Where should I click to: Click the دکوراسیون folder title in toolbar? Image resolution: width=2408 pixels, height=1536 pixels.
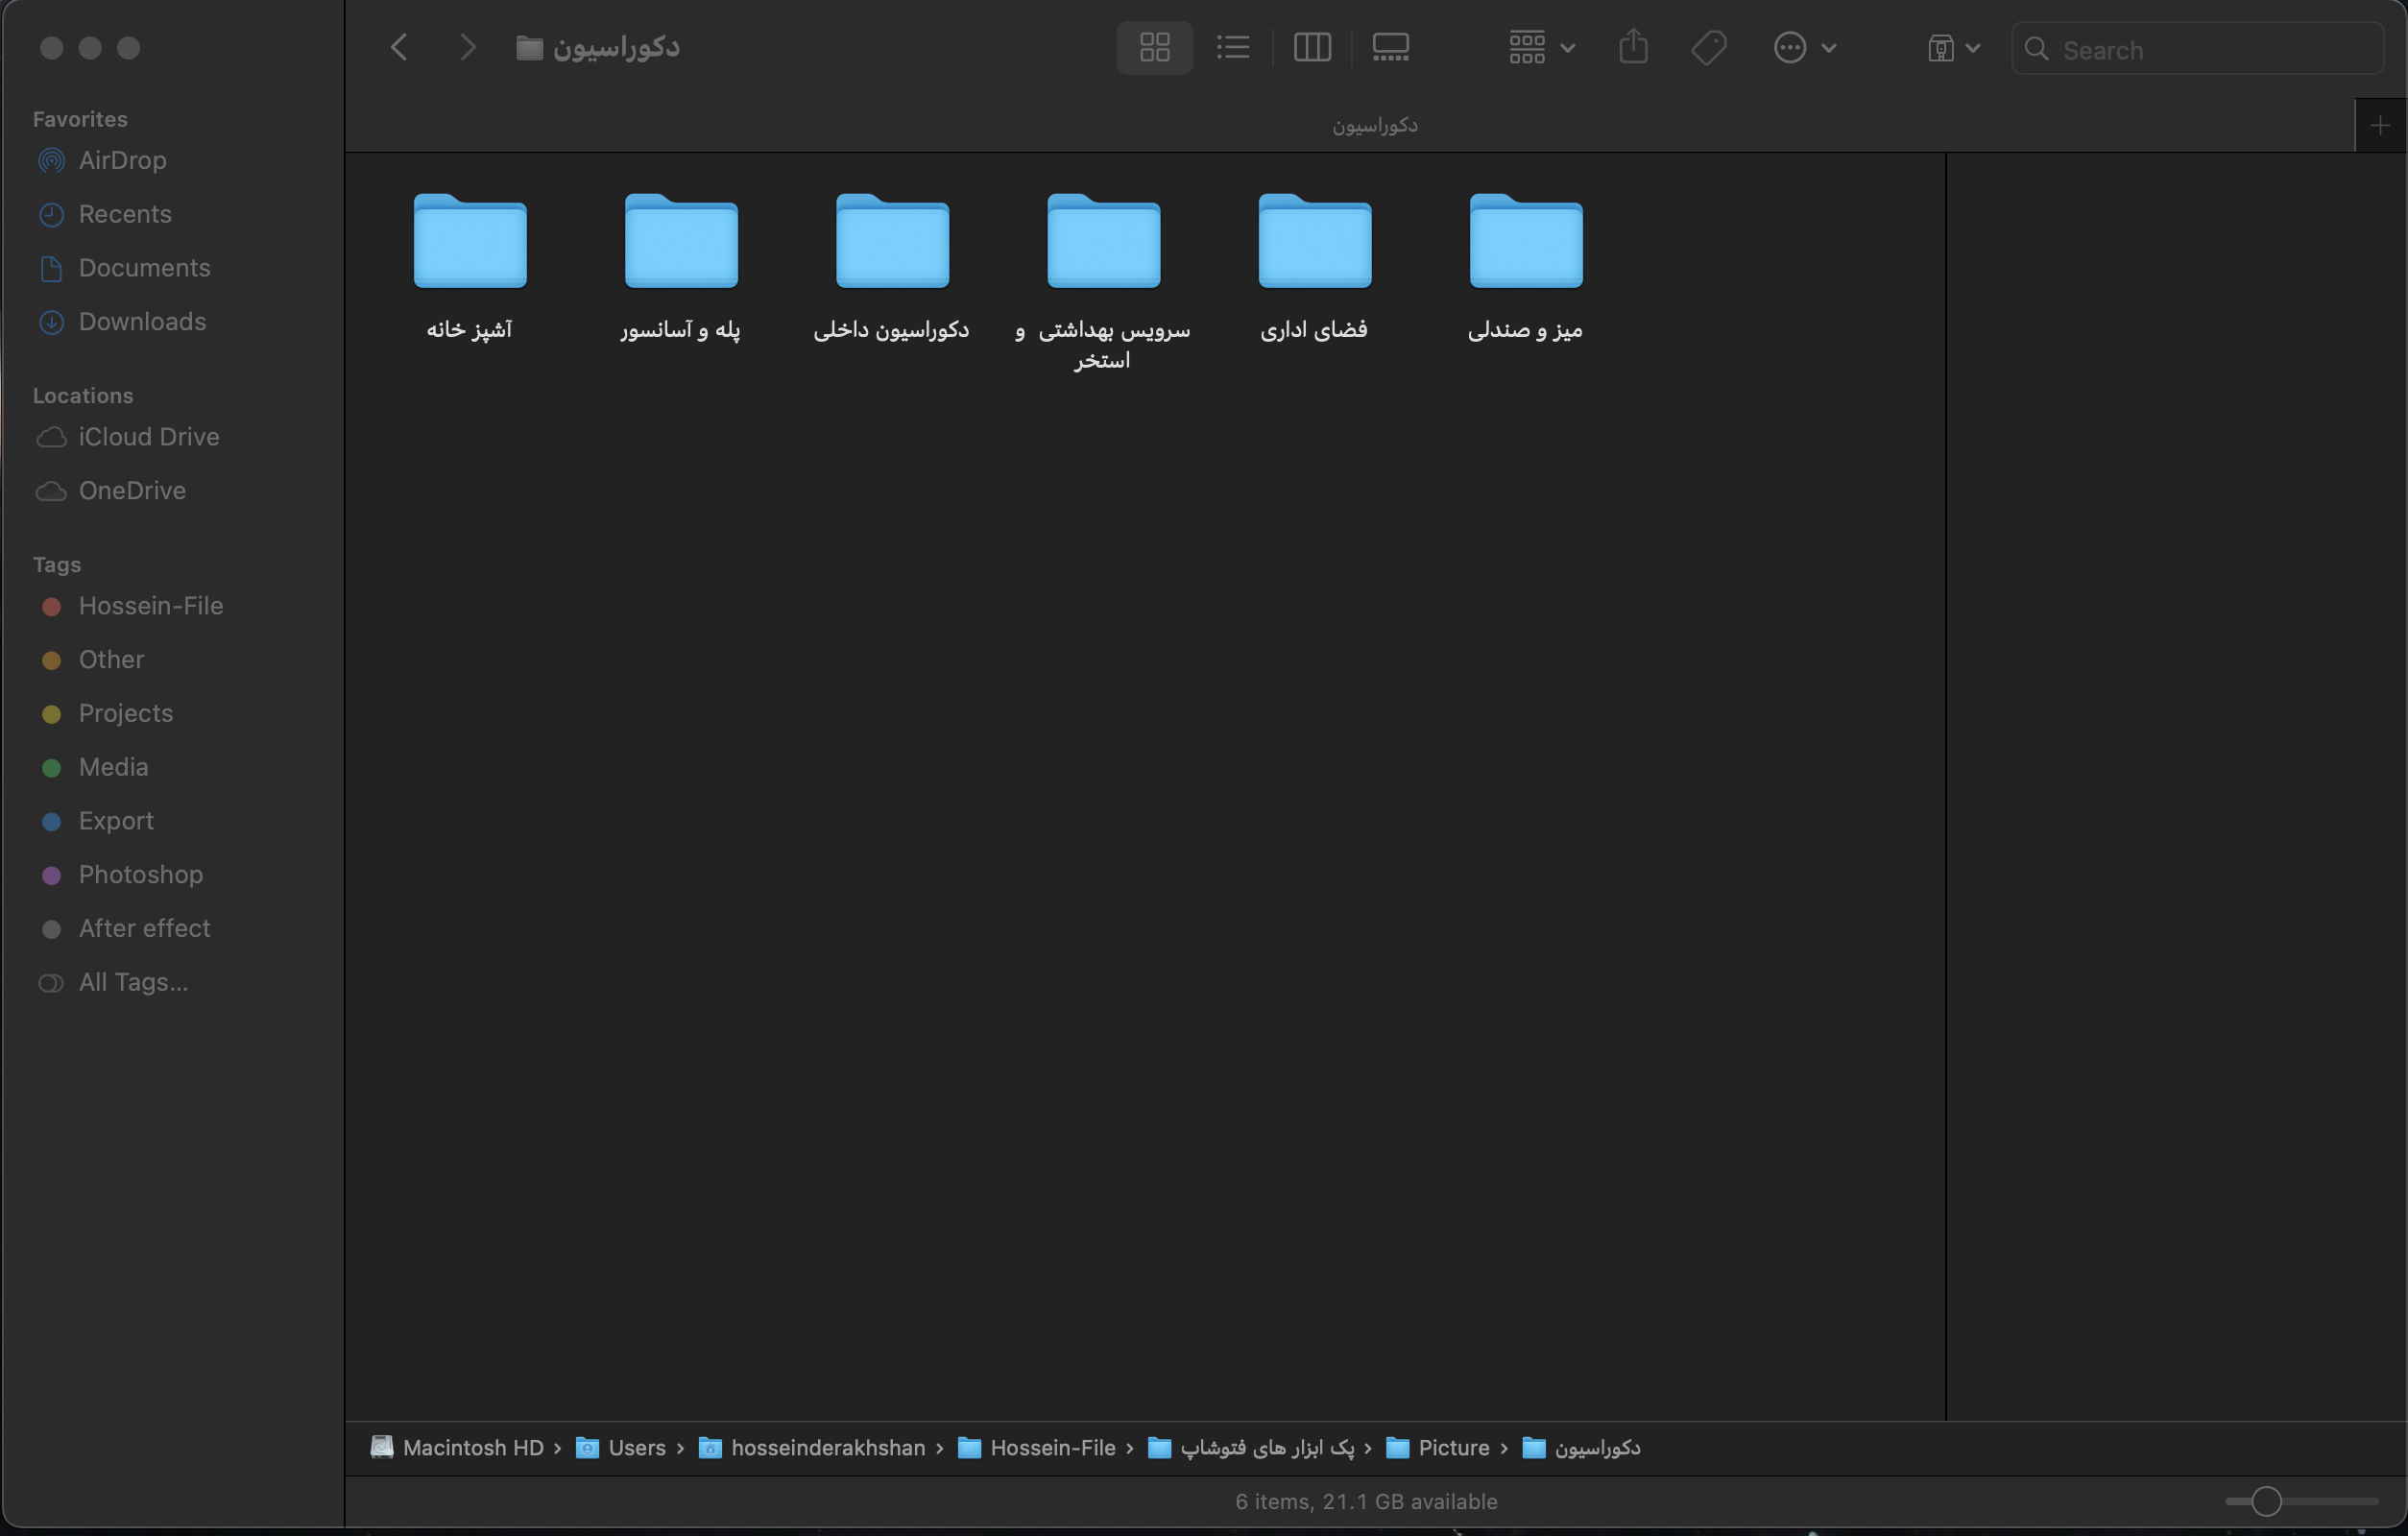(598, 47)
